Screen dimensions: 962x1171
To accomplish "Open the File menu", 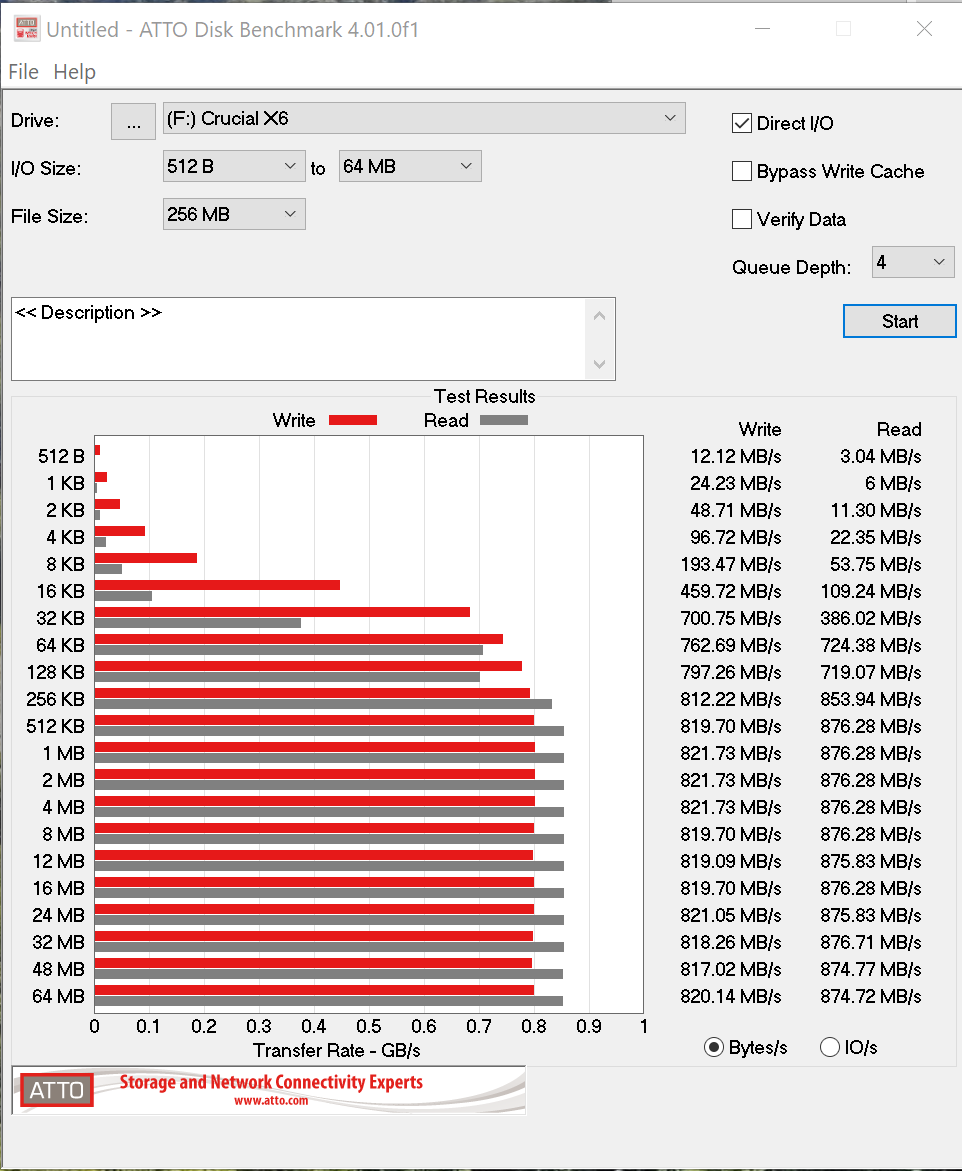I will point(23,72).
